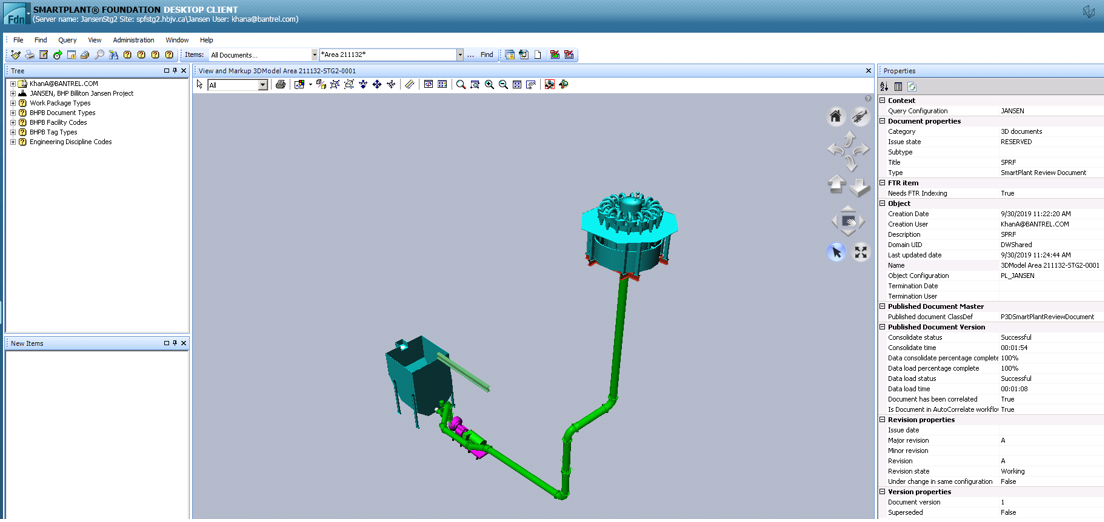Image resolution: width=1104 pixels, height=522 pixels.
Task: Expand the BHPB Document Types tree node
Action: [x=13, y=113]
